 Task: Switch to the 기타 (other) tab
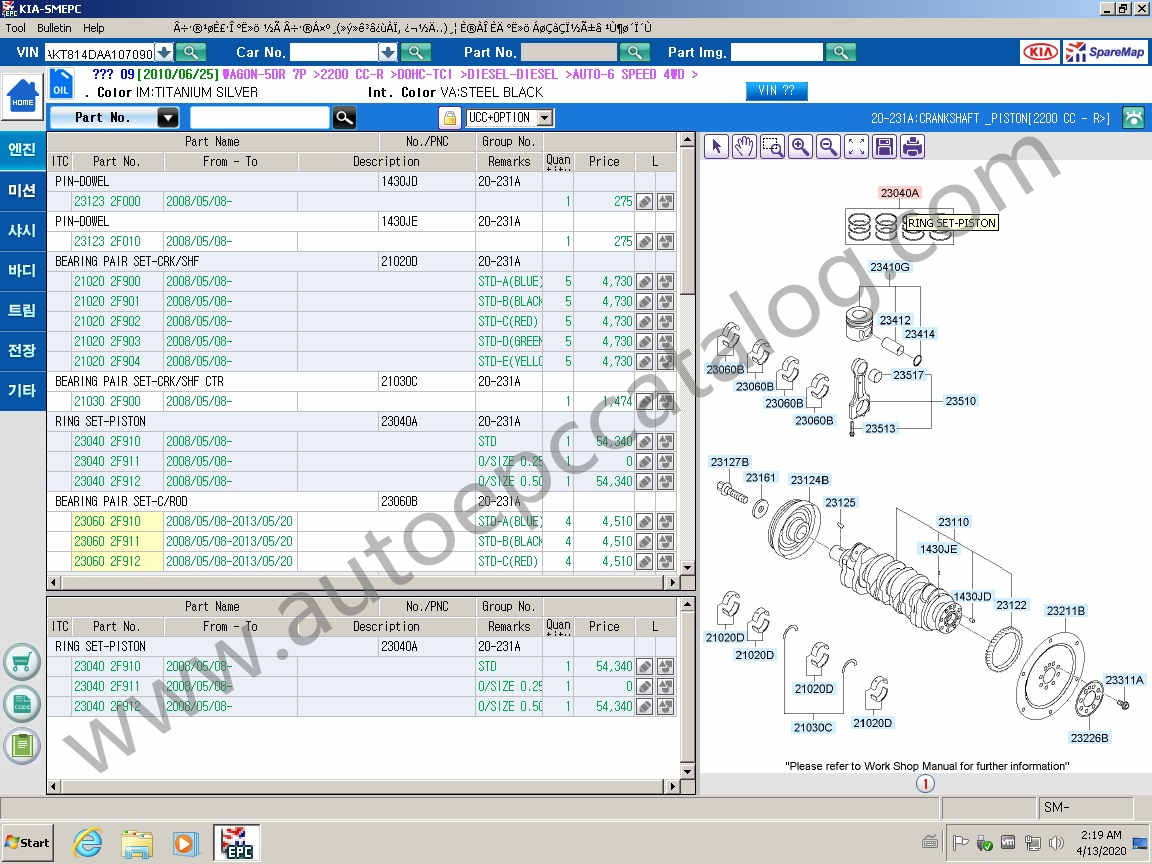coord(22,391)
